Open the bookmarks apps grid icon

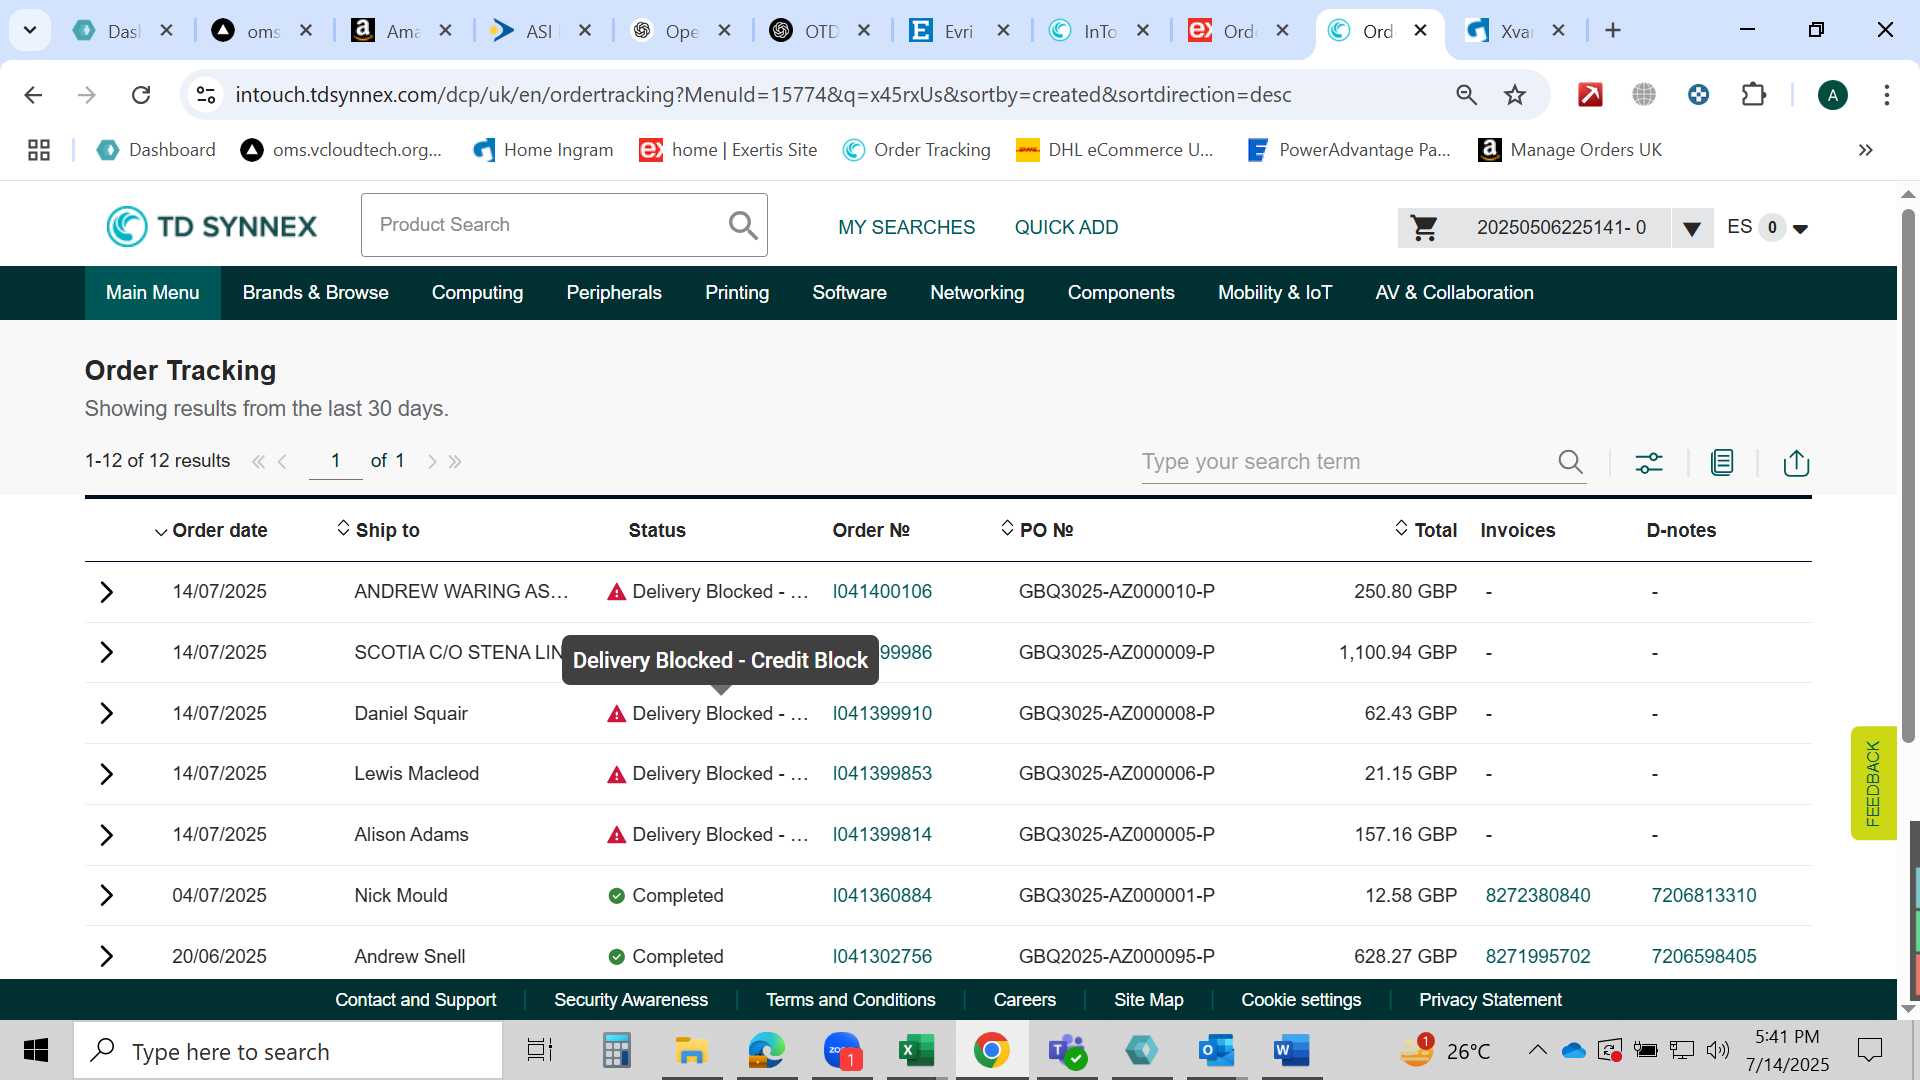pos(39,150)
